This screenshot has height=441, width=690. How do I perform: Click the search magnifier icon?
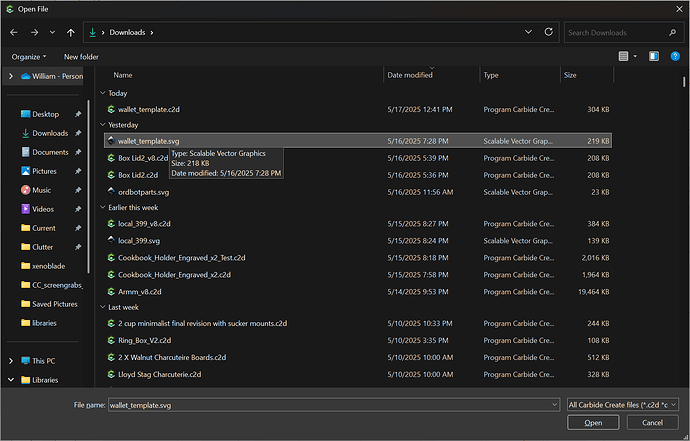pos(672,33)
